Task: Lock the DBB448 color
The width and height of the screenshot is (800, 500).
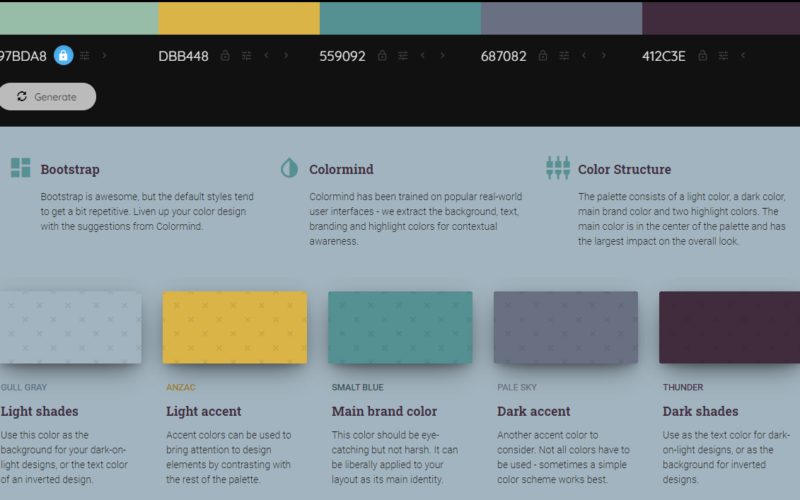Action: [225, 55]
